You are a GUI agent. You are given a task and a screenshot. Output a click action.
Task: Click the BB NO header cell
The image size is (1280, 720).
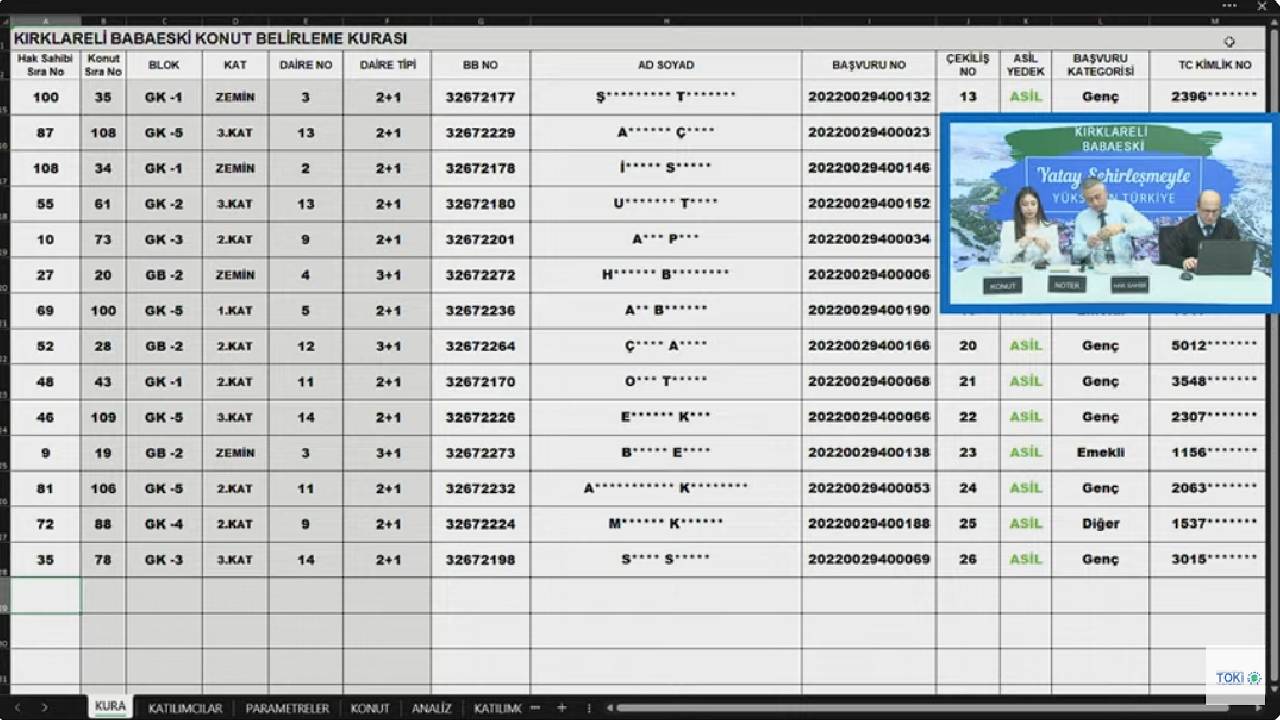481,65
